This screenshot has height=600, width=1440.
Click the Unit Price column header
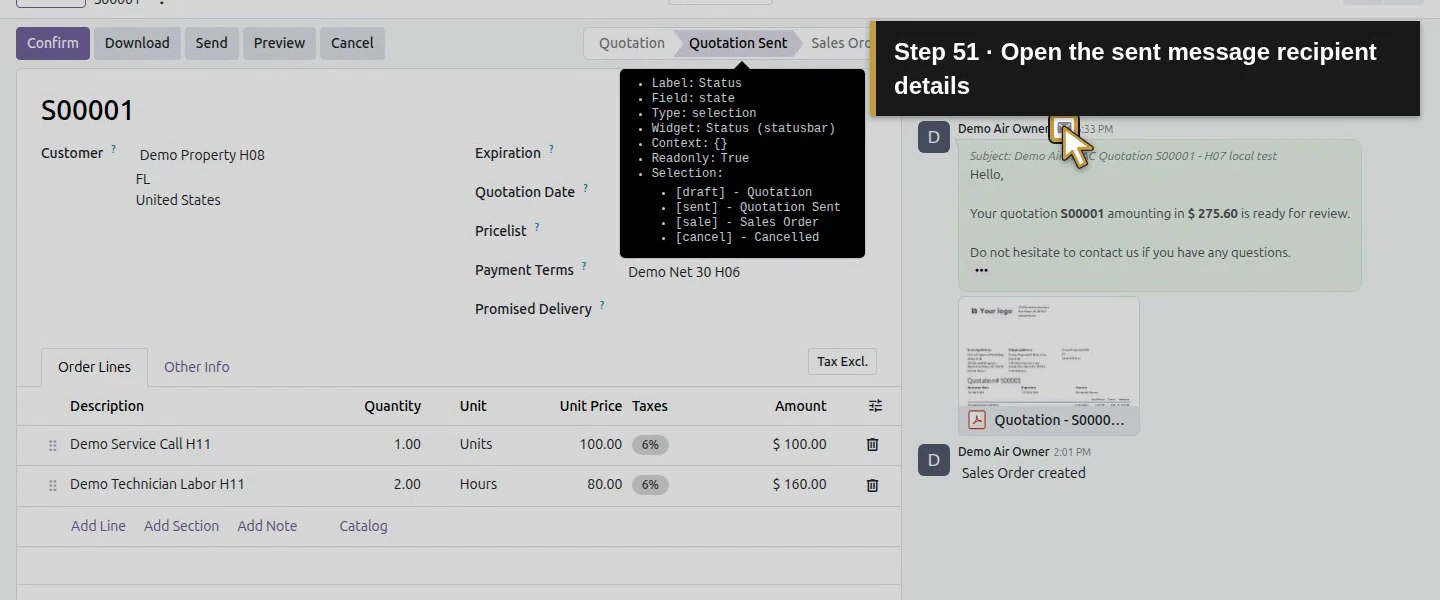click(590, 406)
